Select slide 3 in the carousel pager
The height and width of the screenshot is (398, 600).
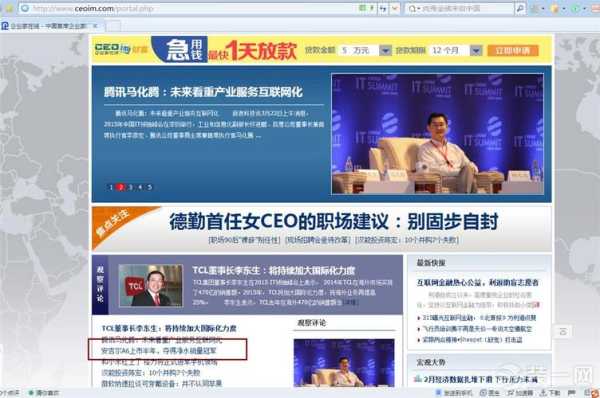point(130,187)
